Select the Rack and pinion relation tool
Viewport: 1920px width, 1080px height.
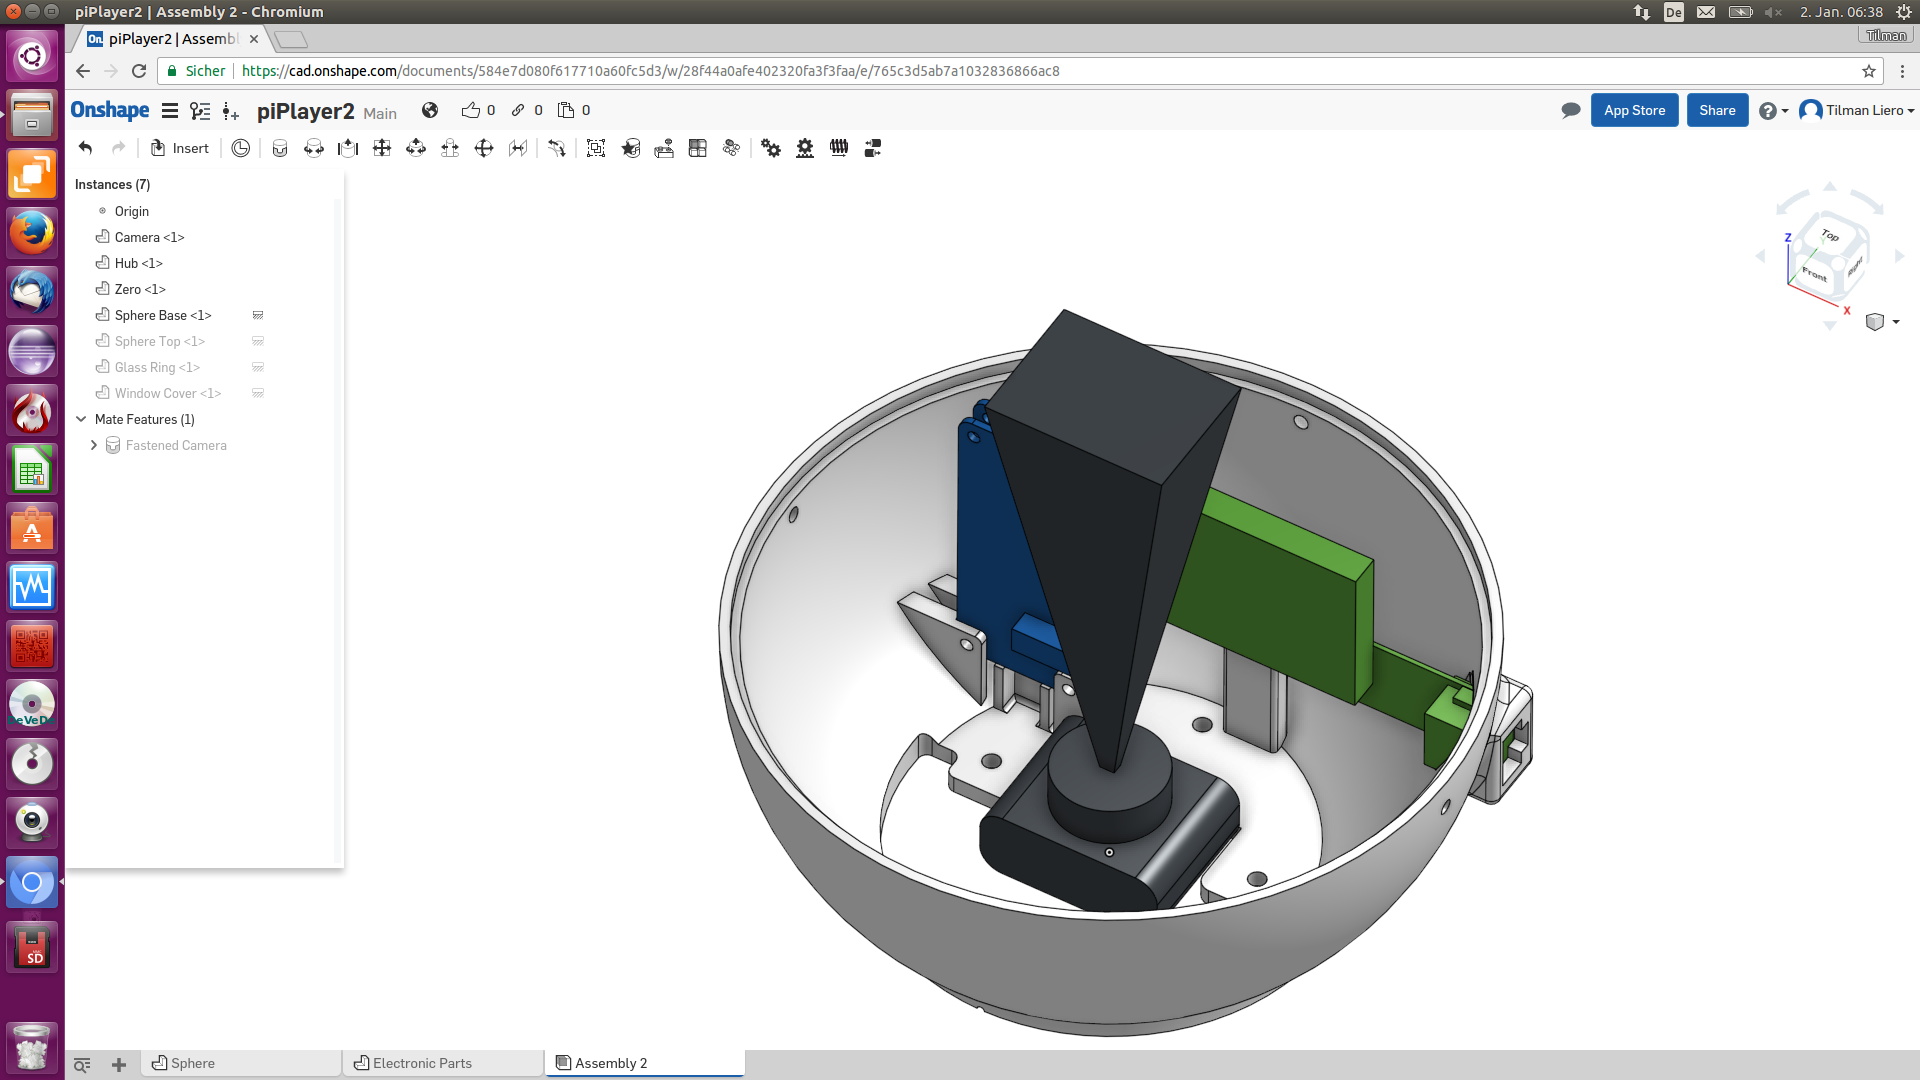click(x=805, y=148)
